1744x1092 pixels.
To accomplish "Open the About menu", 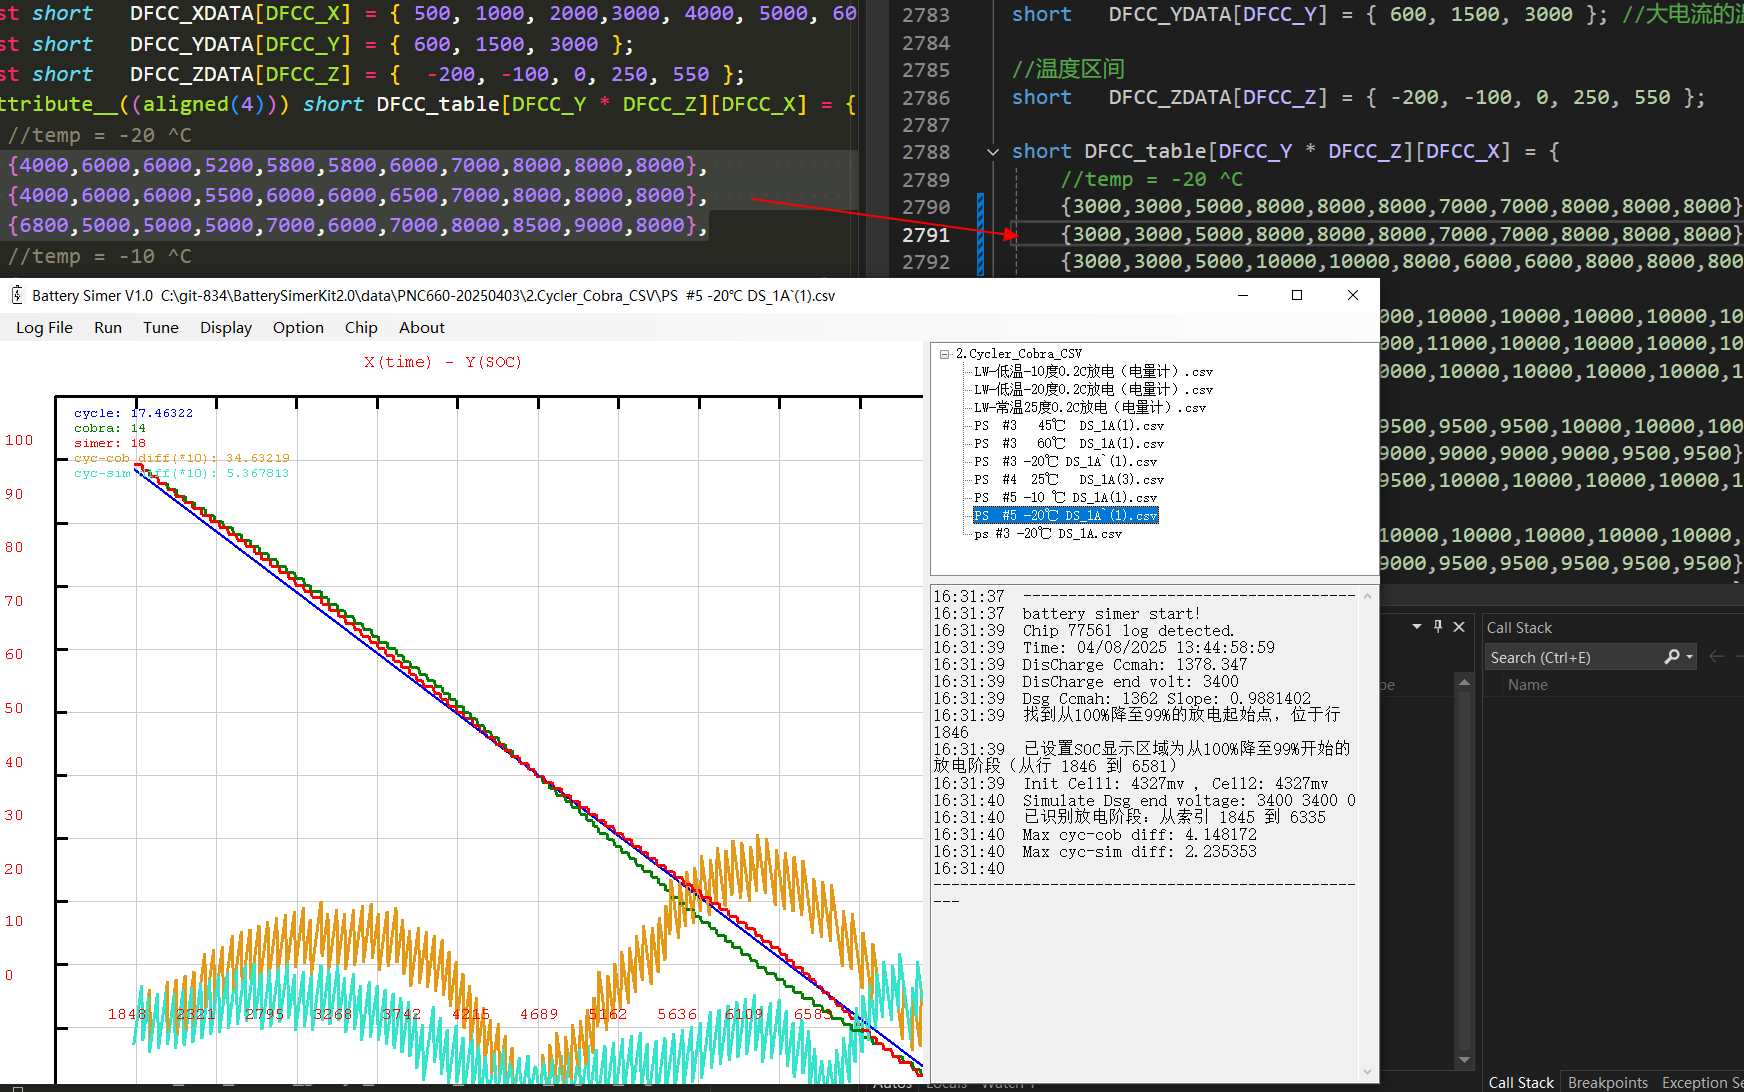I will 422,327.
